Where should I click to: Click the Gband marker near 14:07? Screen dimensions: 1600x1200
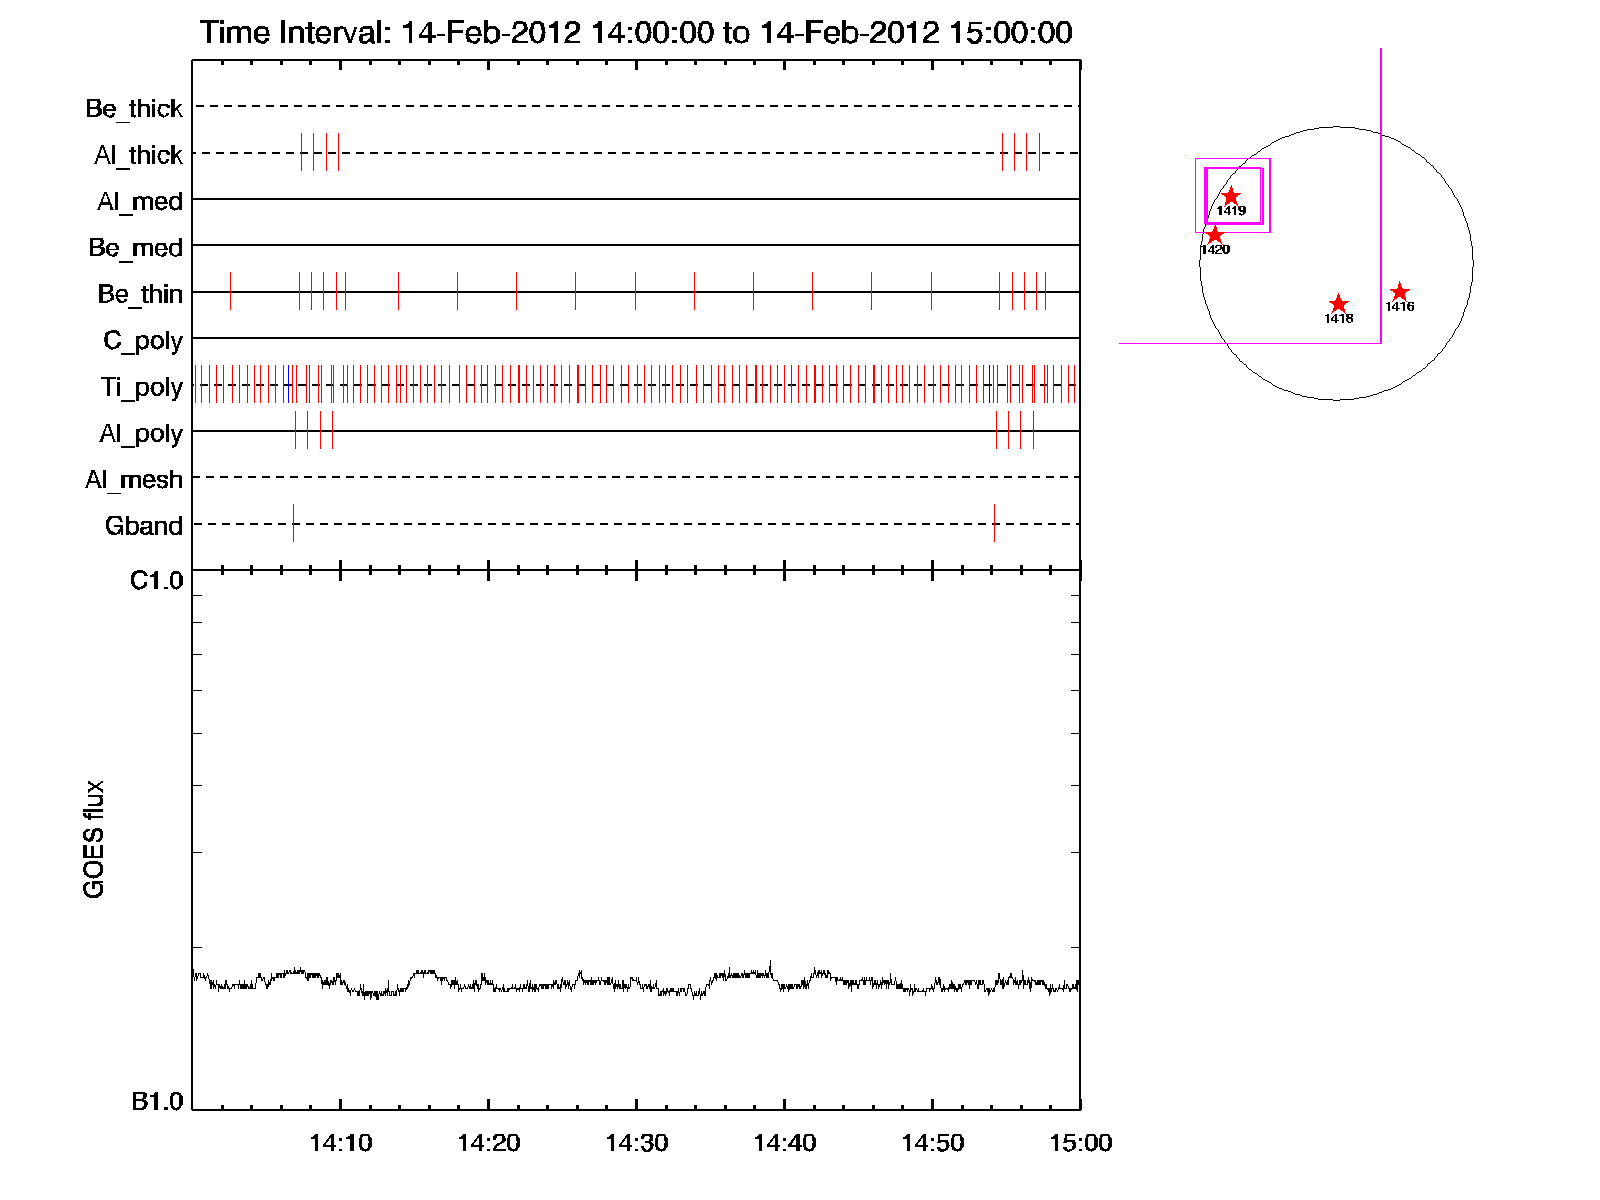tap(293, 523)
